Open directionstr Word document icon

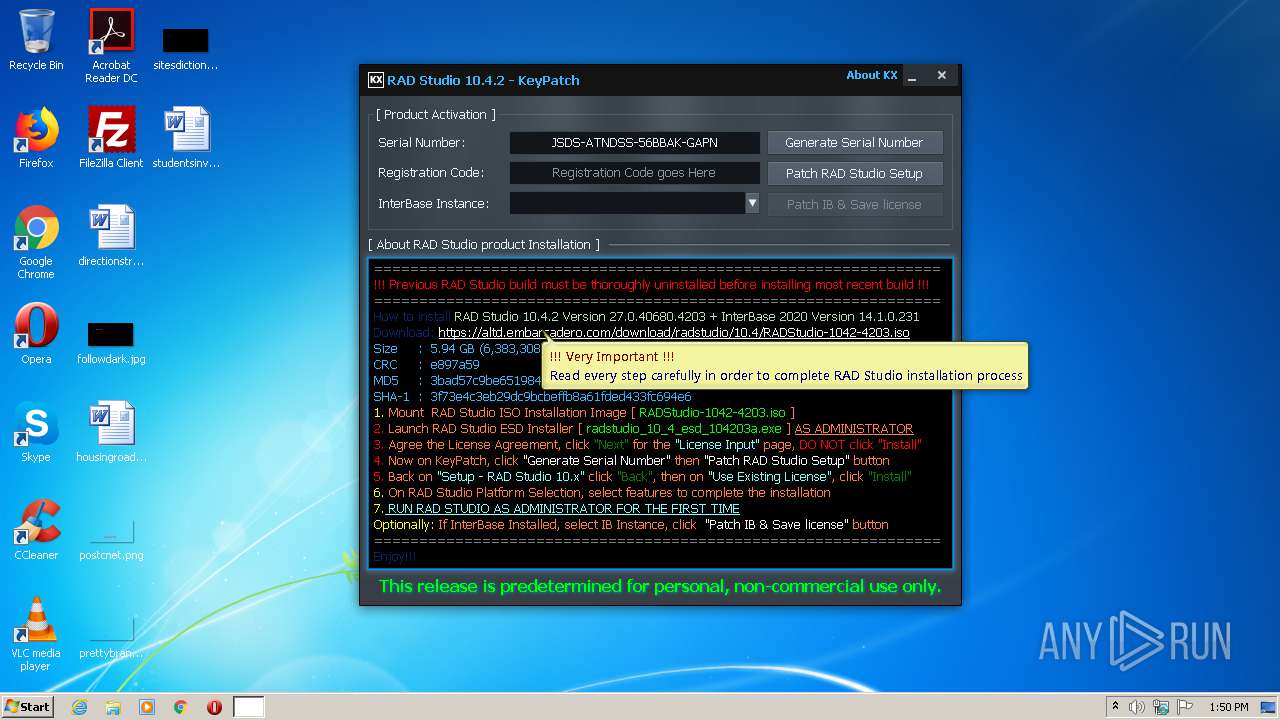111,236
